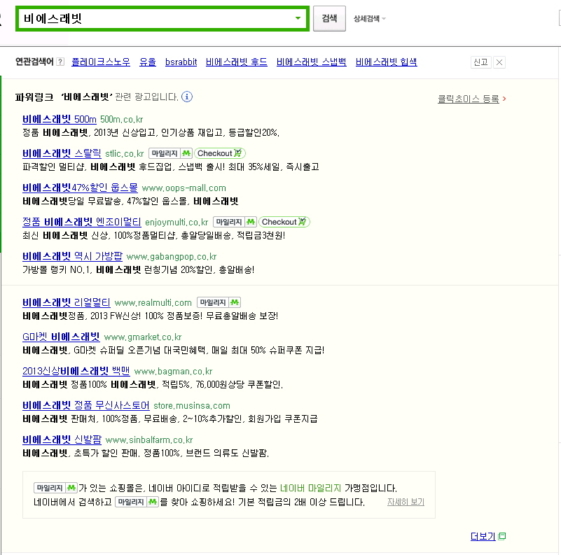Click the help question mark next to 연관검색어
Image resolution: width=561 pixels, height=555 pixels.
[x=60, y=62]
